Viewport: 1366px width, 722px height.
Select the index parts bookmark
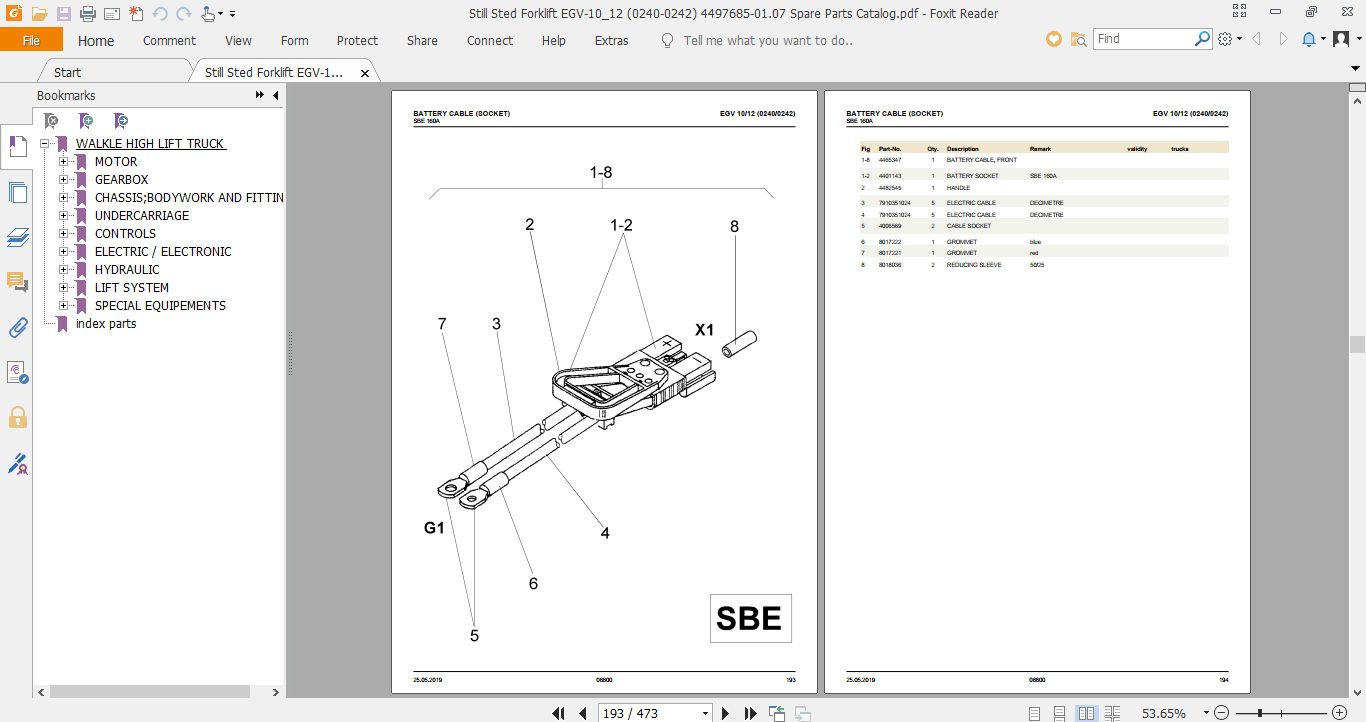(106, 324)
